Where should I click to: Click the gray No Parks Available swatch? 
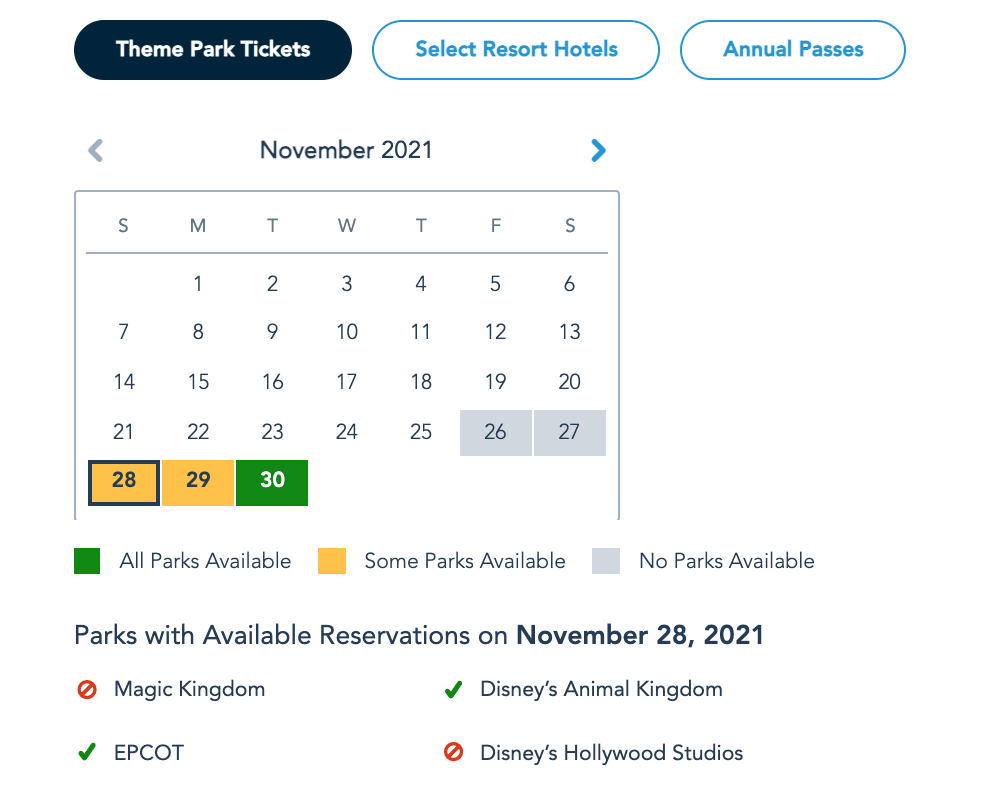(606, 561)
